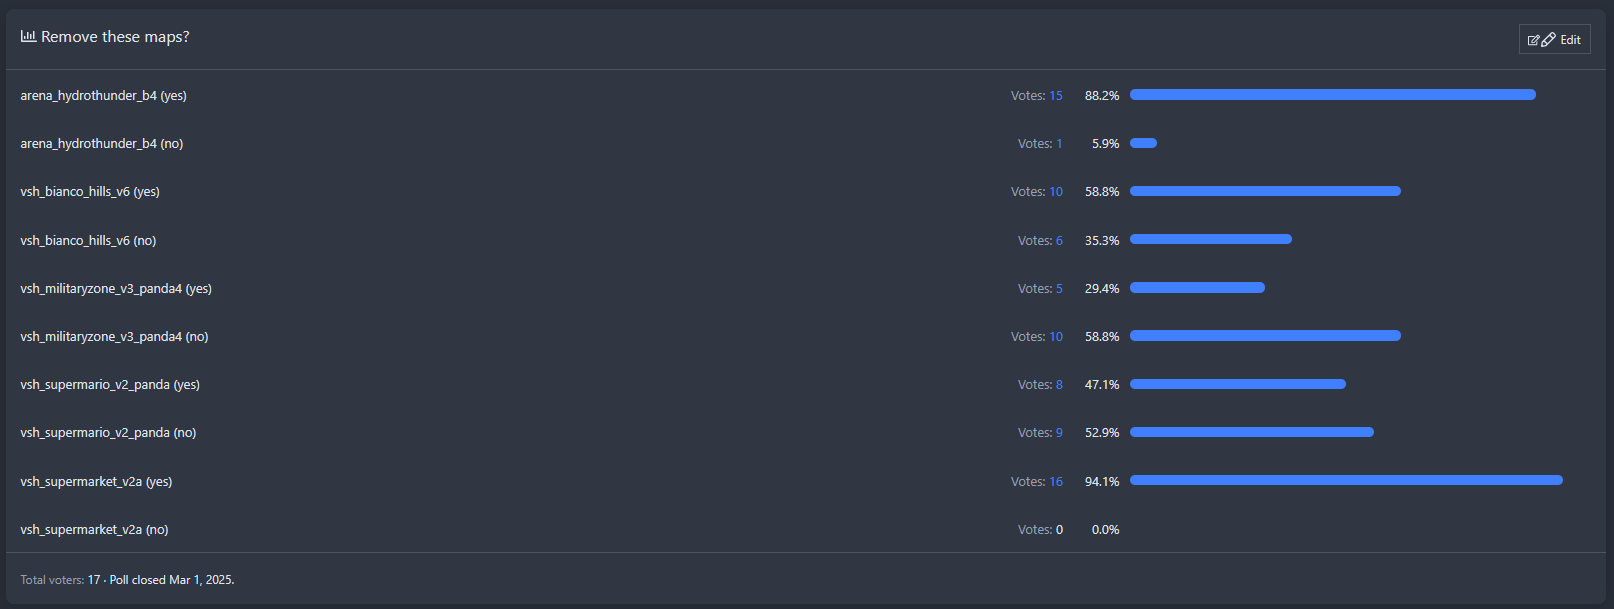
Task: Click the "Remove these maps?" poll title
Action: point(115,37)
